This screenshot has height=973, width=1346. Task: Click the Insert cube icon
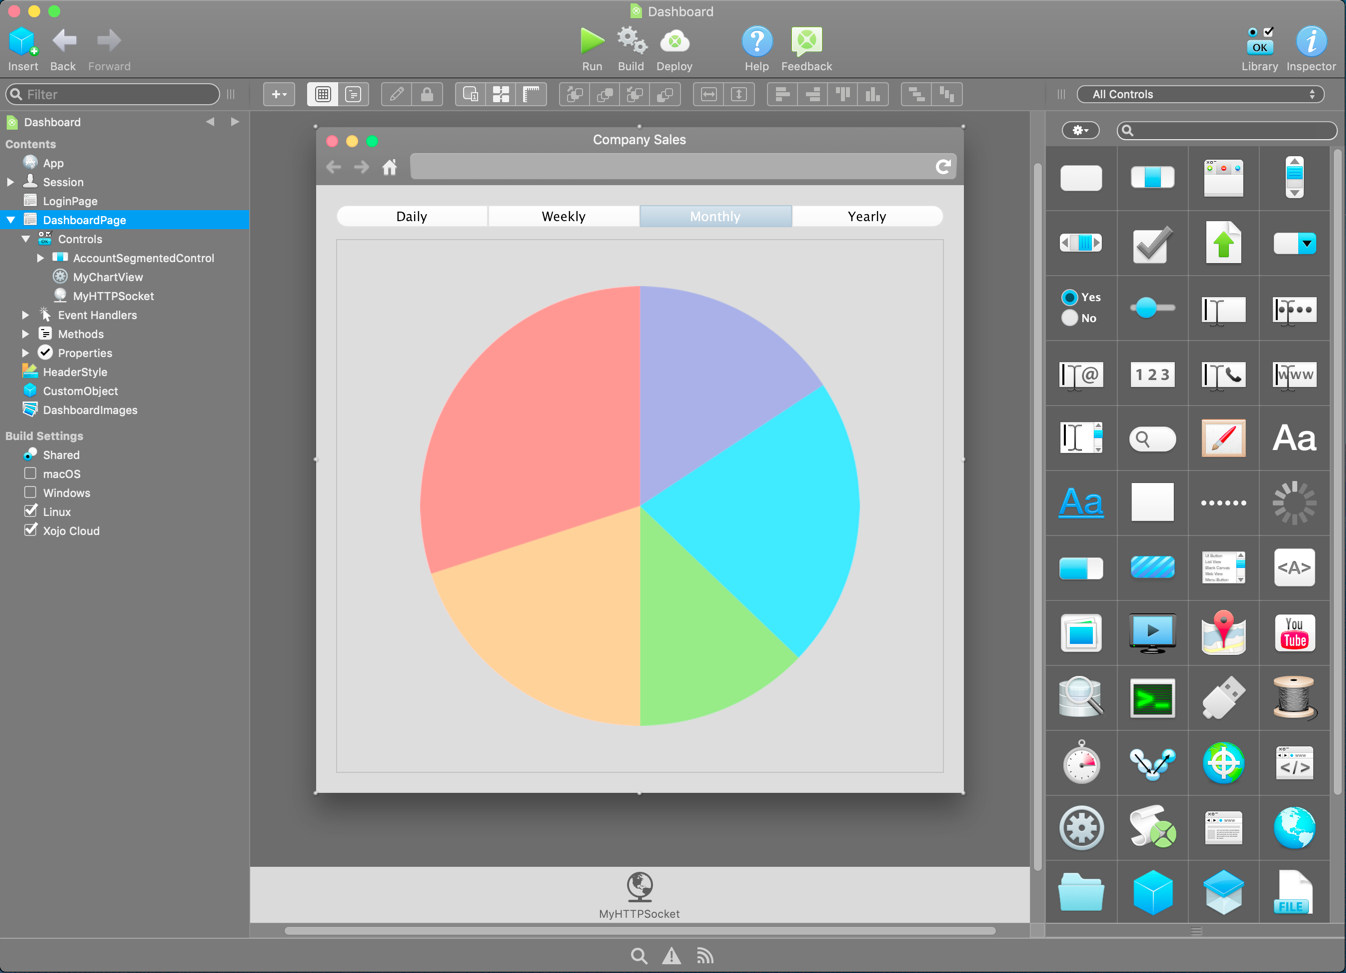point(23,41)
